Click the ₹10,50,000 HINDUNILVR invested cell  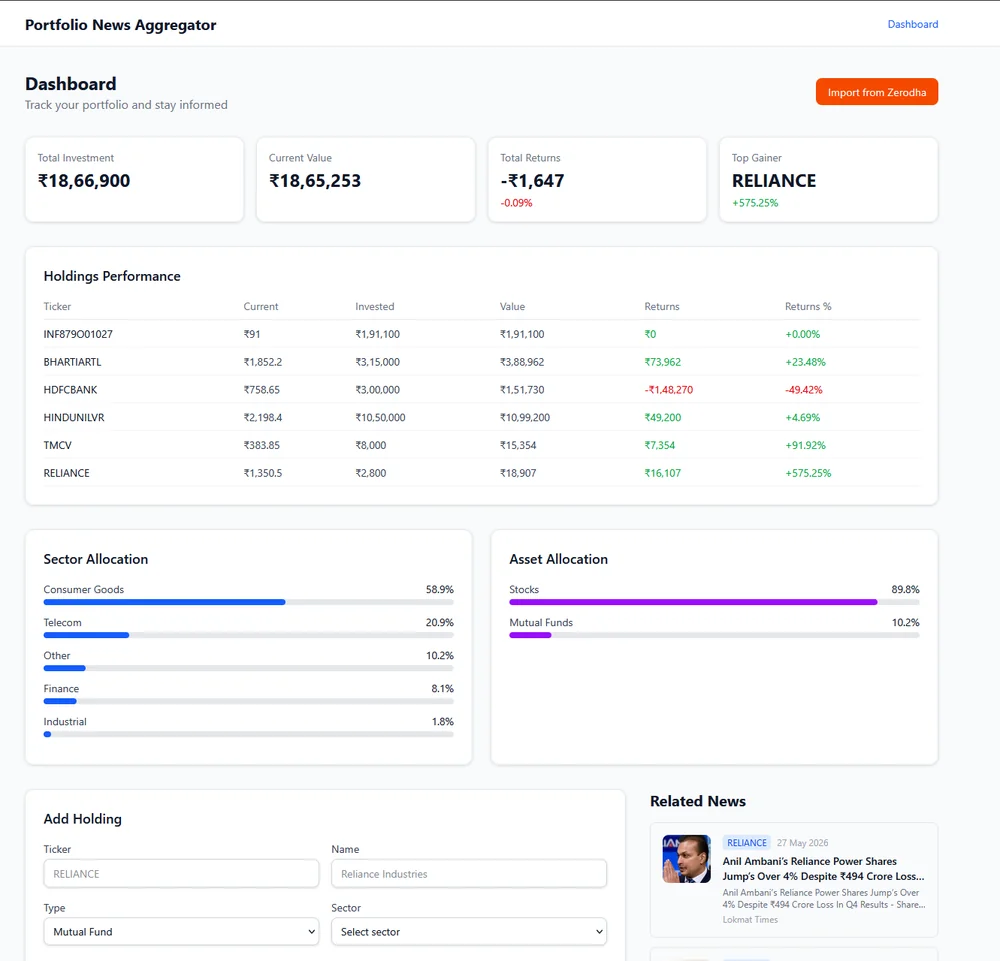click(380, 418)
